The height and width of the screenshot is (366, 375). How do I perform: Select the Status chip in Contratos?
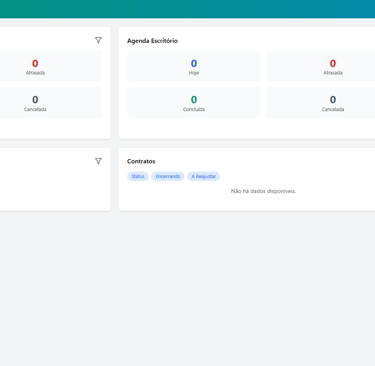pos(138,176)
